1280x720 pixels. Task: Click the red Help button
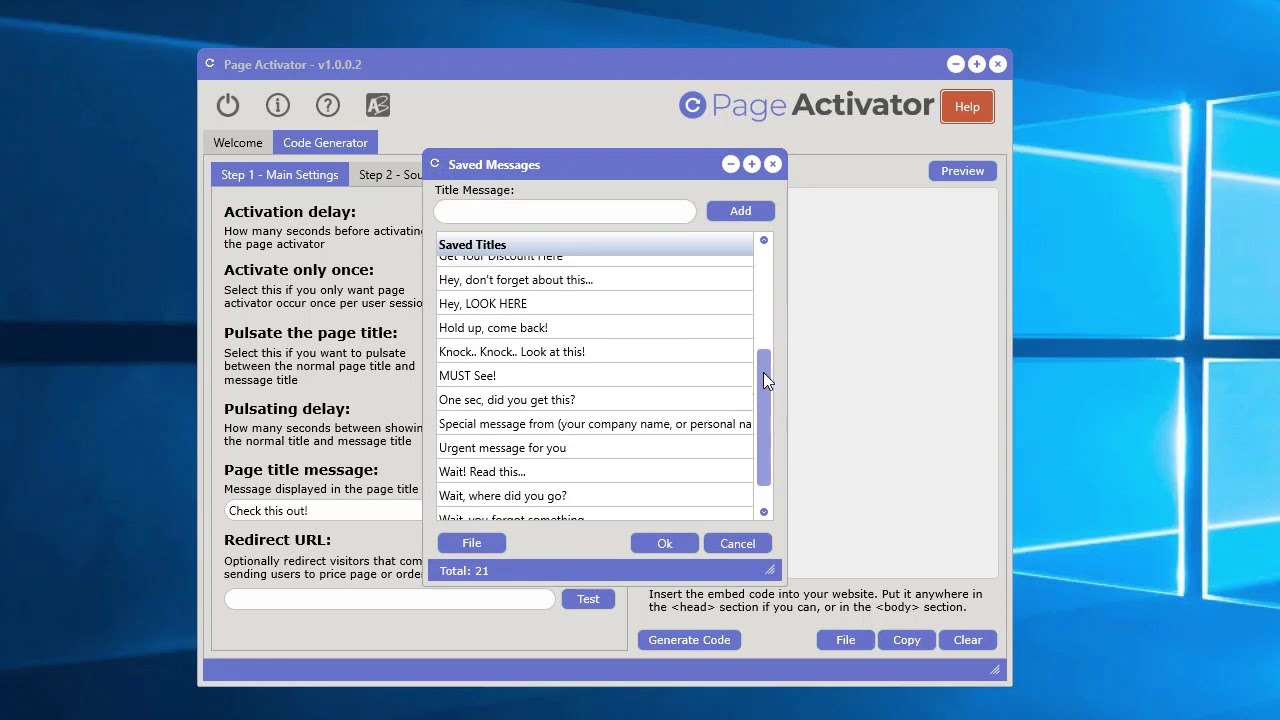pos(967,107)
